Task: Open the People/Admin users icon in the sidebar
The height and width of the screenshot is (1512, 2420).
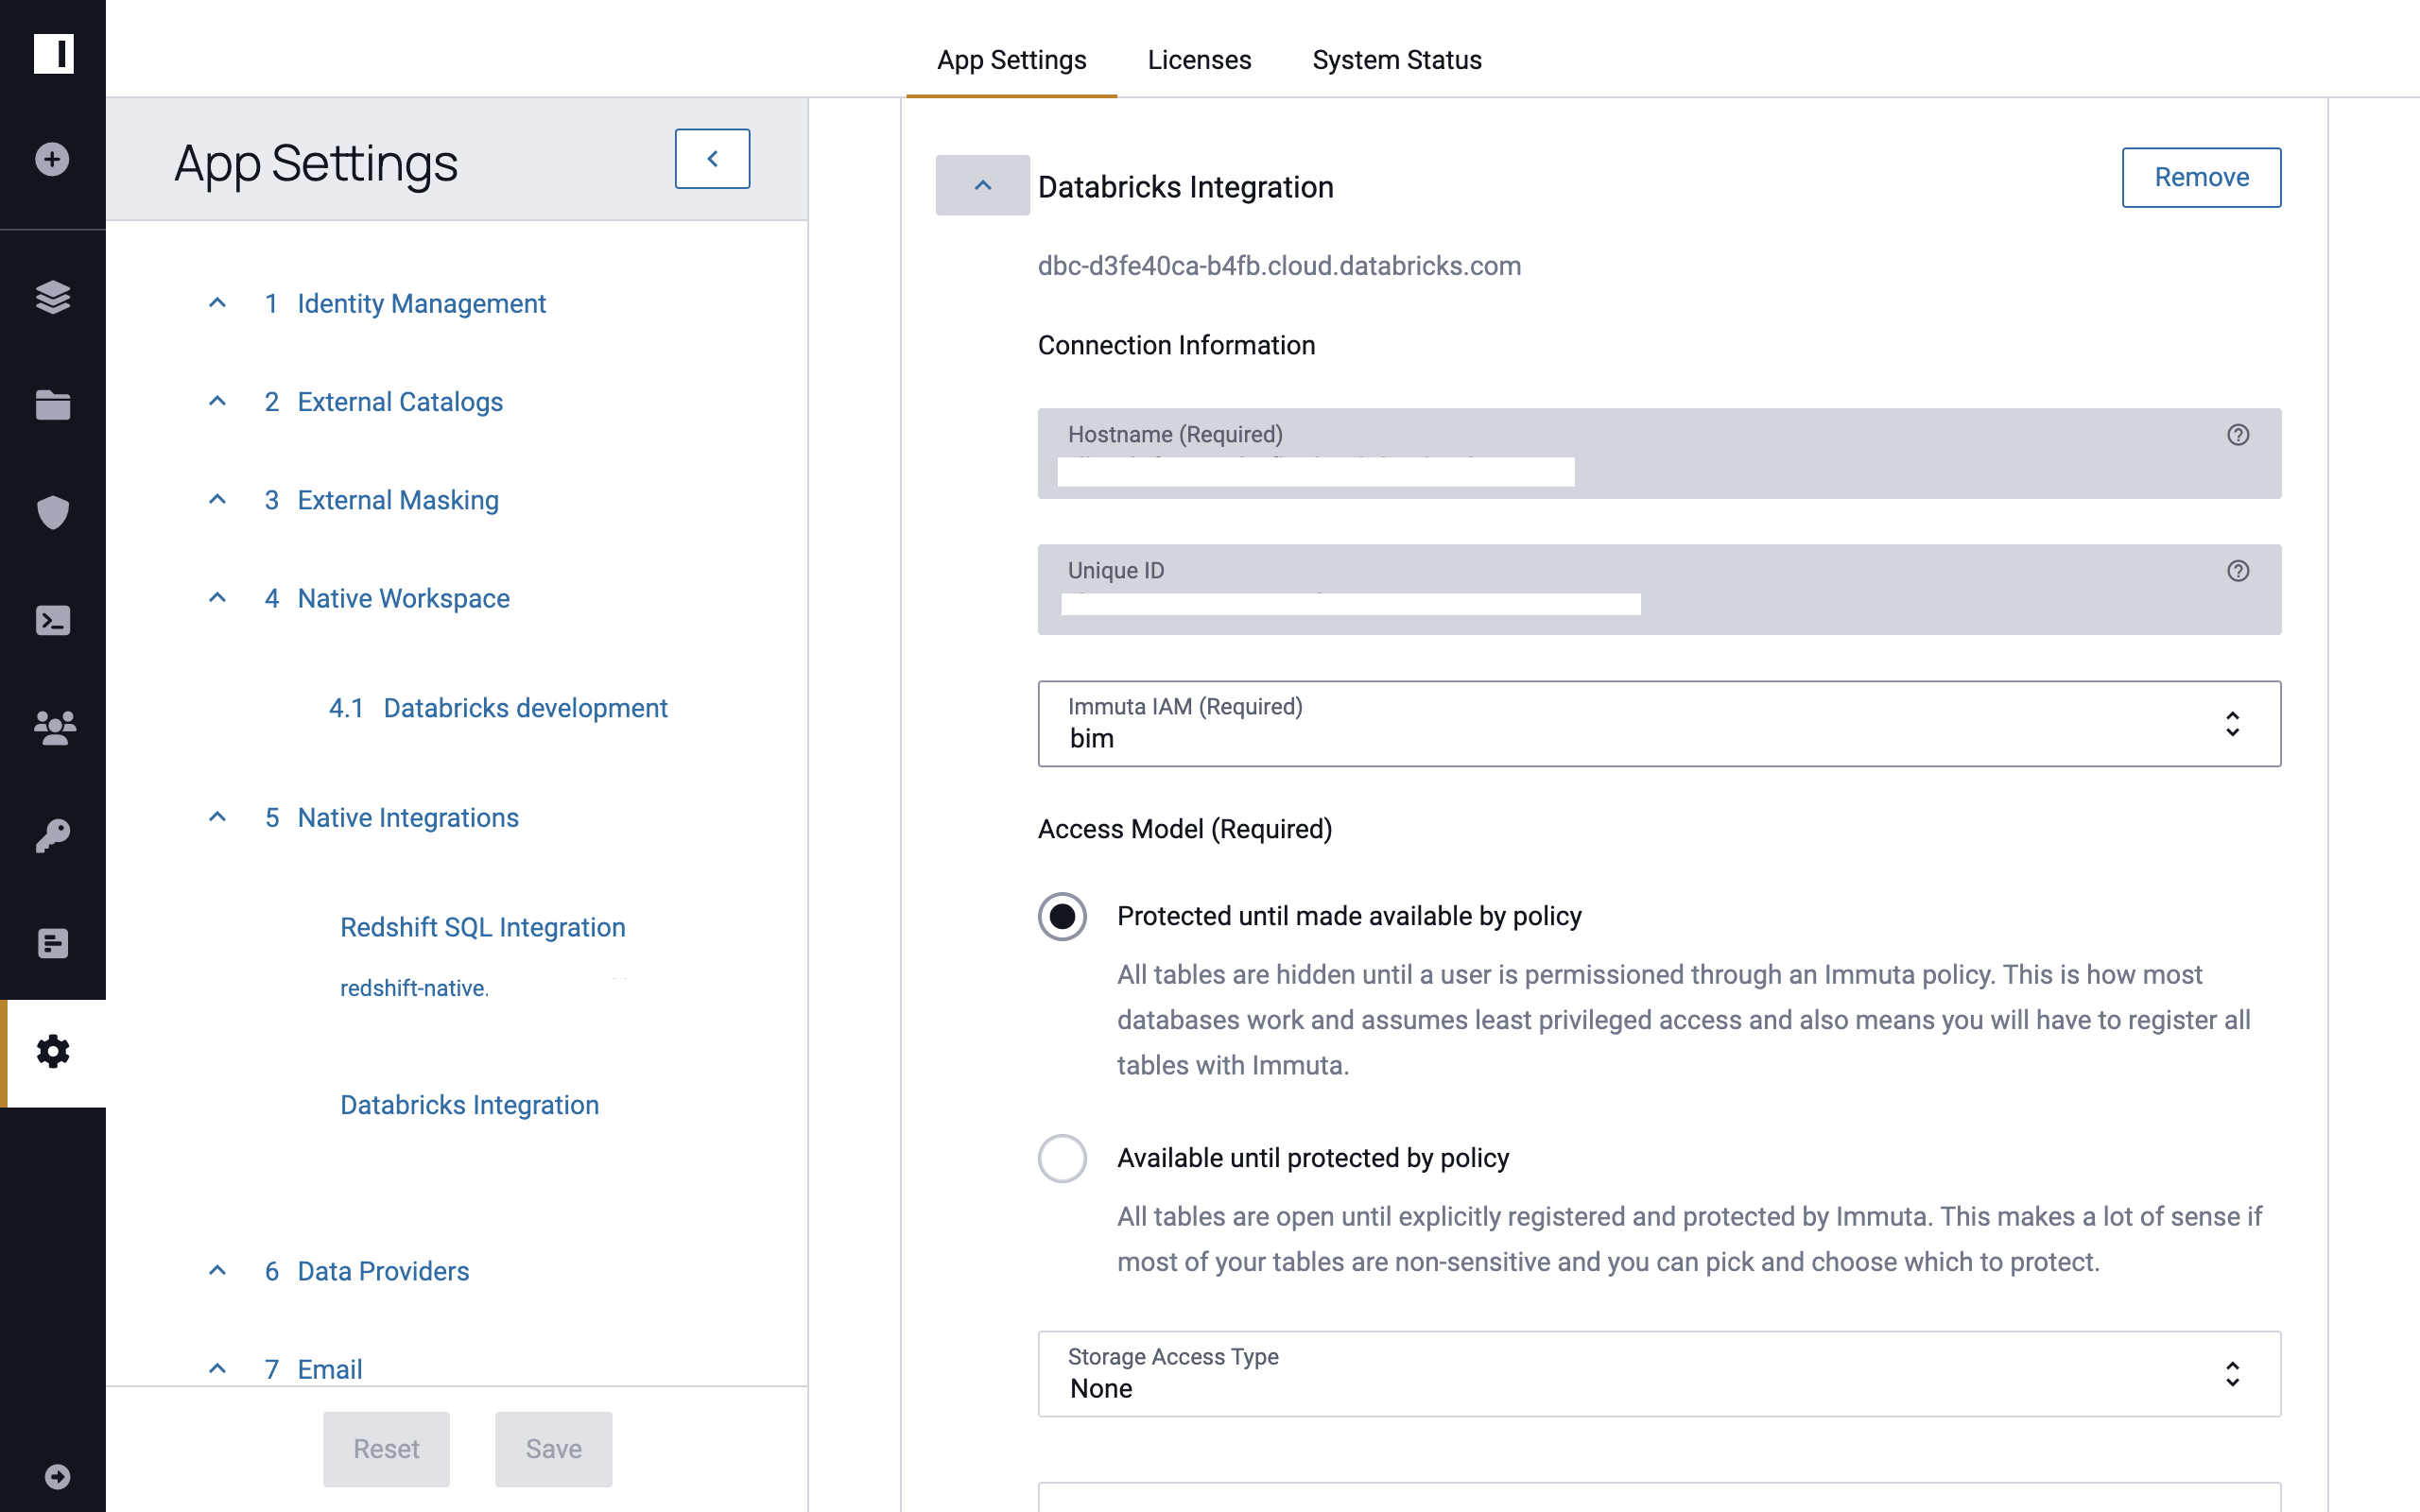Action: pyautogui.click(x=54, y=728)
